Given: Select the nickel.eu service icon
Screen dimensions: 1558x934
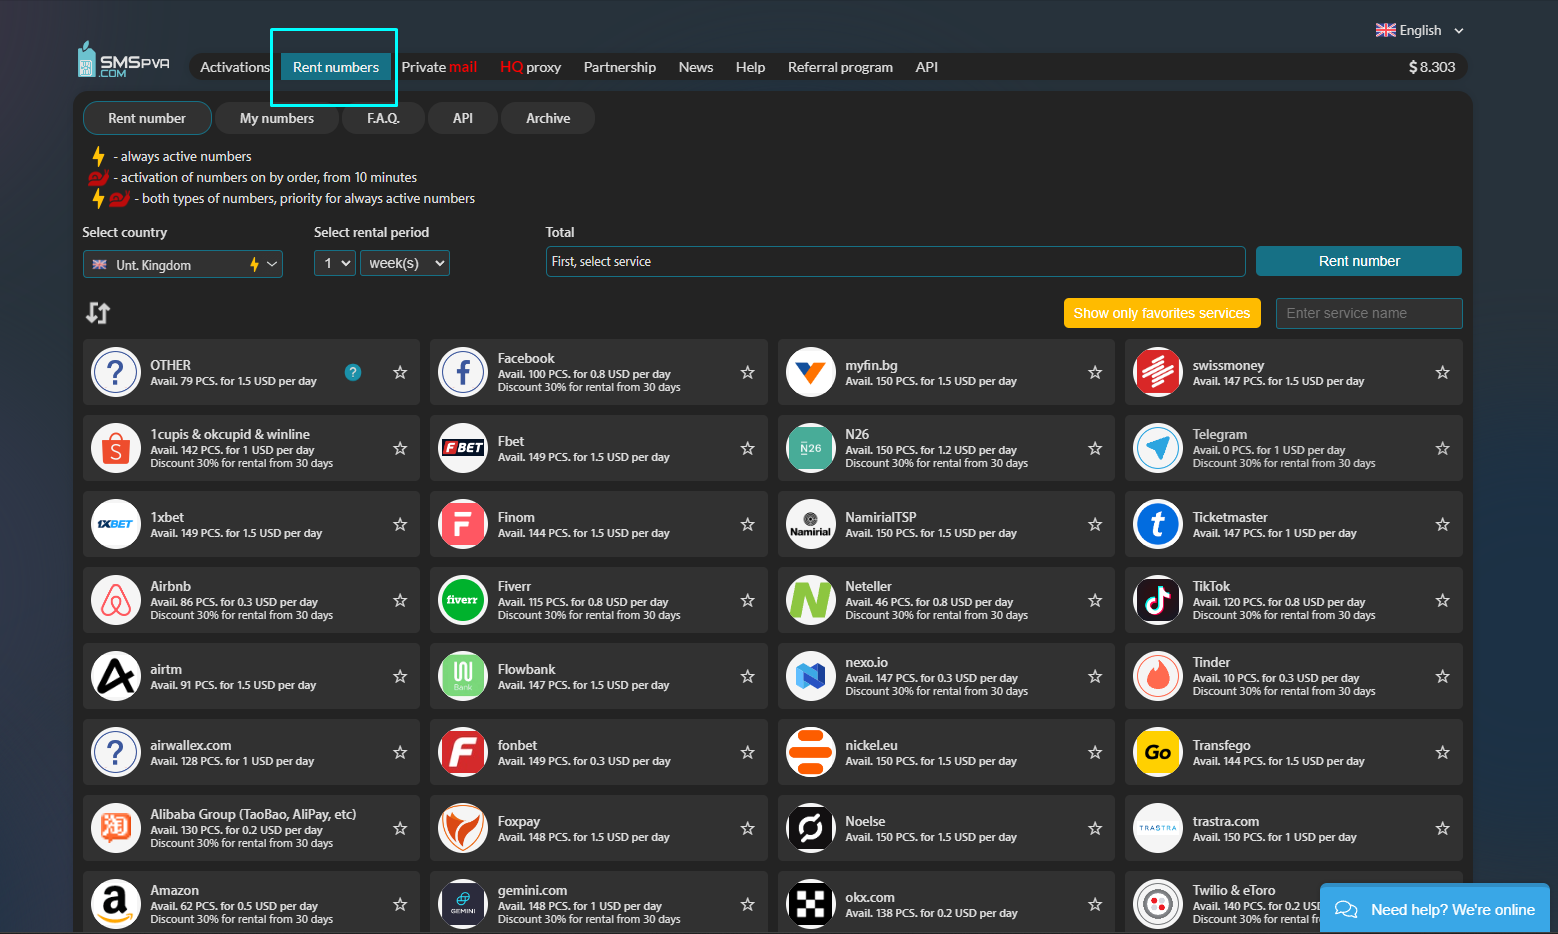Looking at the screenshot, I should [811, 752].
